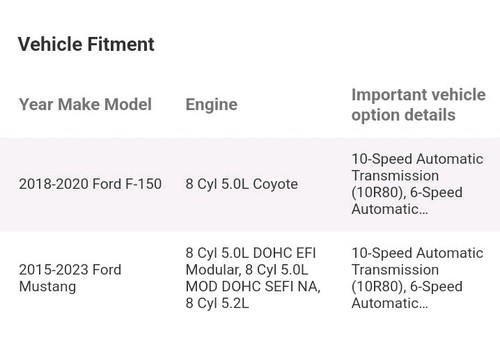Select the (10R80), 6-Speed text in F-150 row
The width and height of the screenshot is (500, 361).
407,193
